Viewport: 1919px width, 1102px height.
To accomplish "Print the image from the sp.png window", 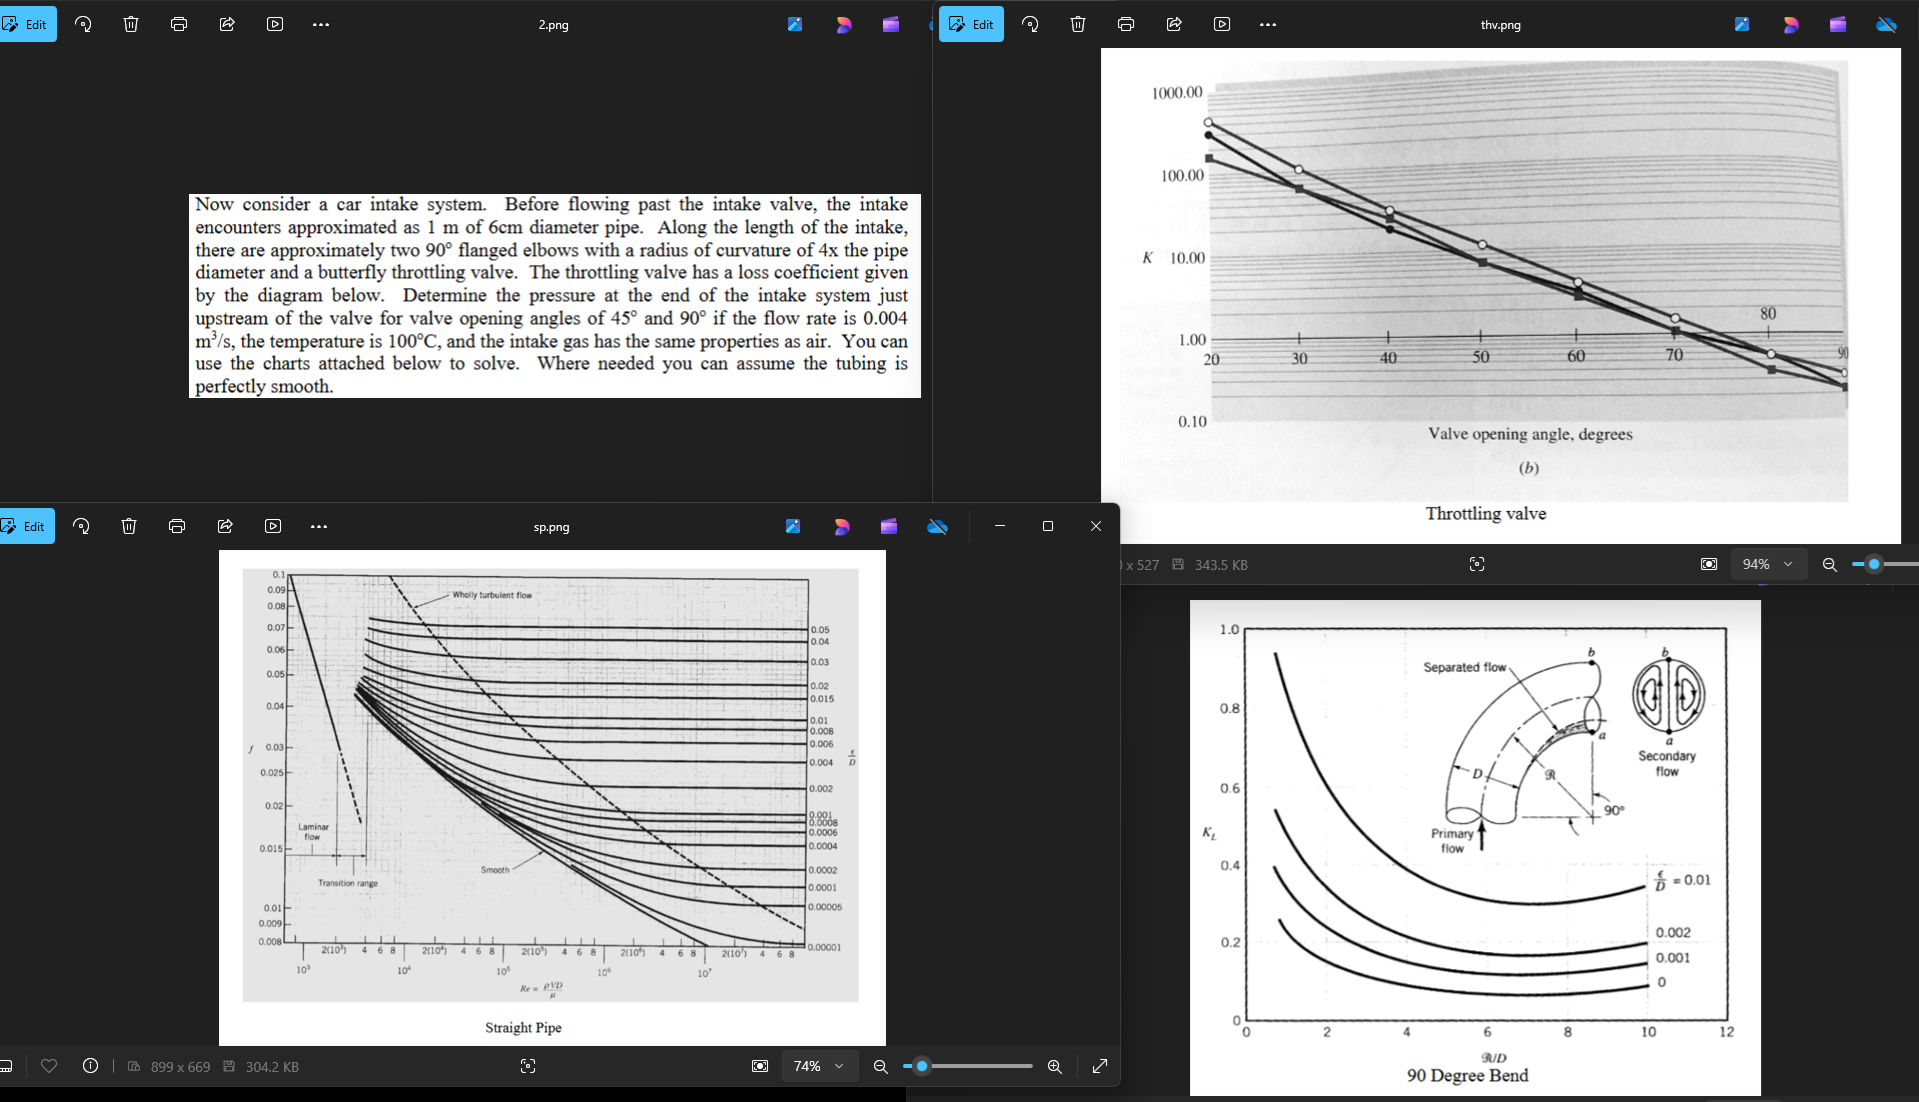I will coord(177,526).
